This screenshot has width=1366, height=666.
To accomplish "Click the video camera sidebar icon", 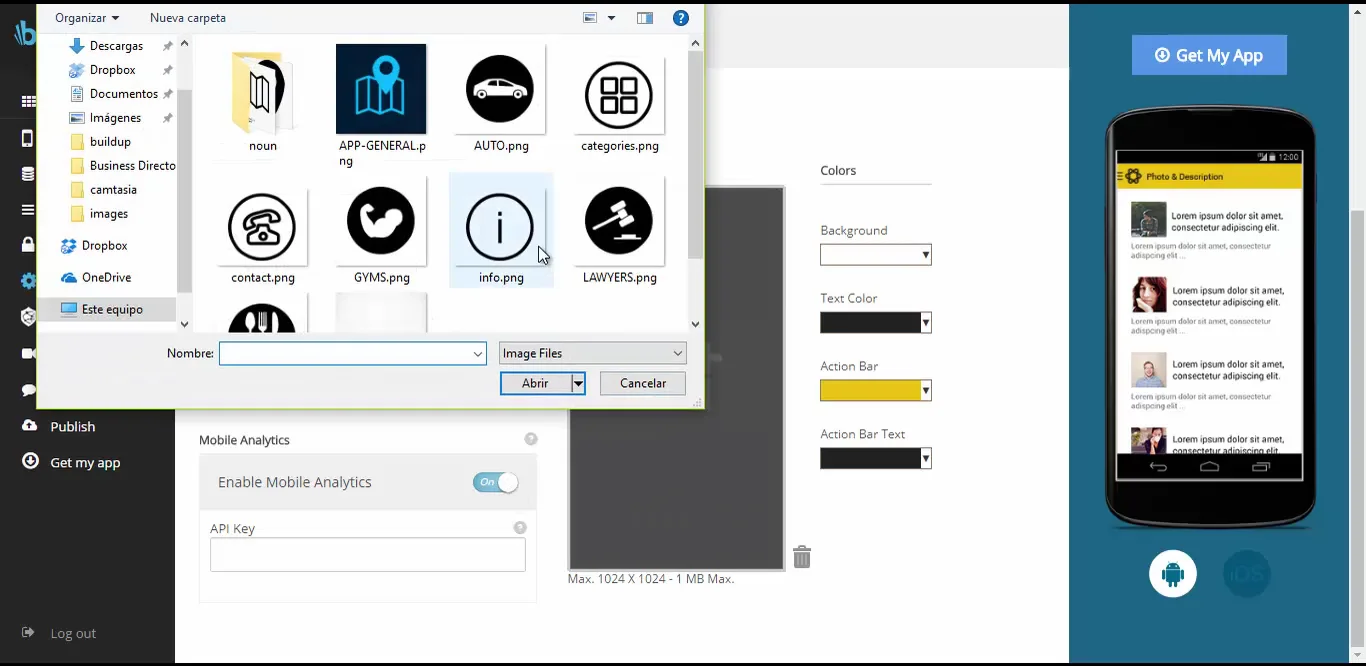I will coord(28,353).
